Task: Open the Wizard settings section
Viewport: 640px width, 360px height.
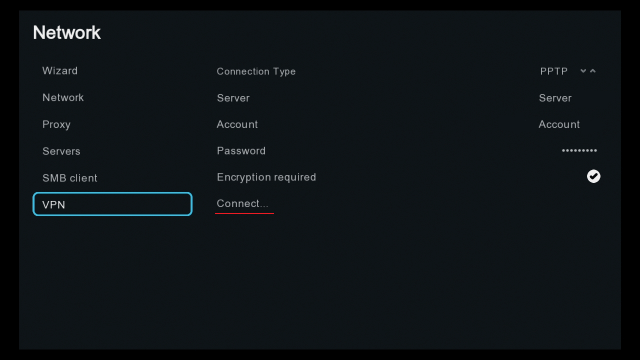Action: pos(60,71)
